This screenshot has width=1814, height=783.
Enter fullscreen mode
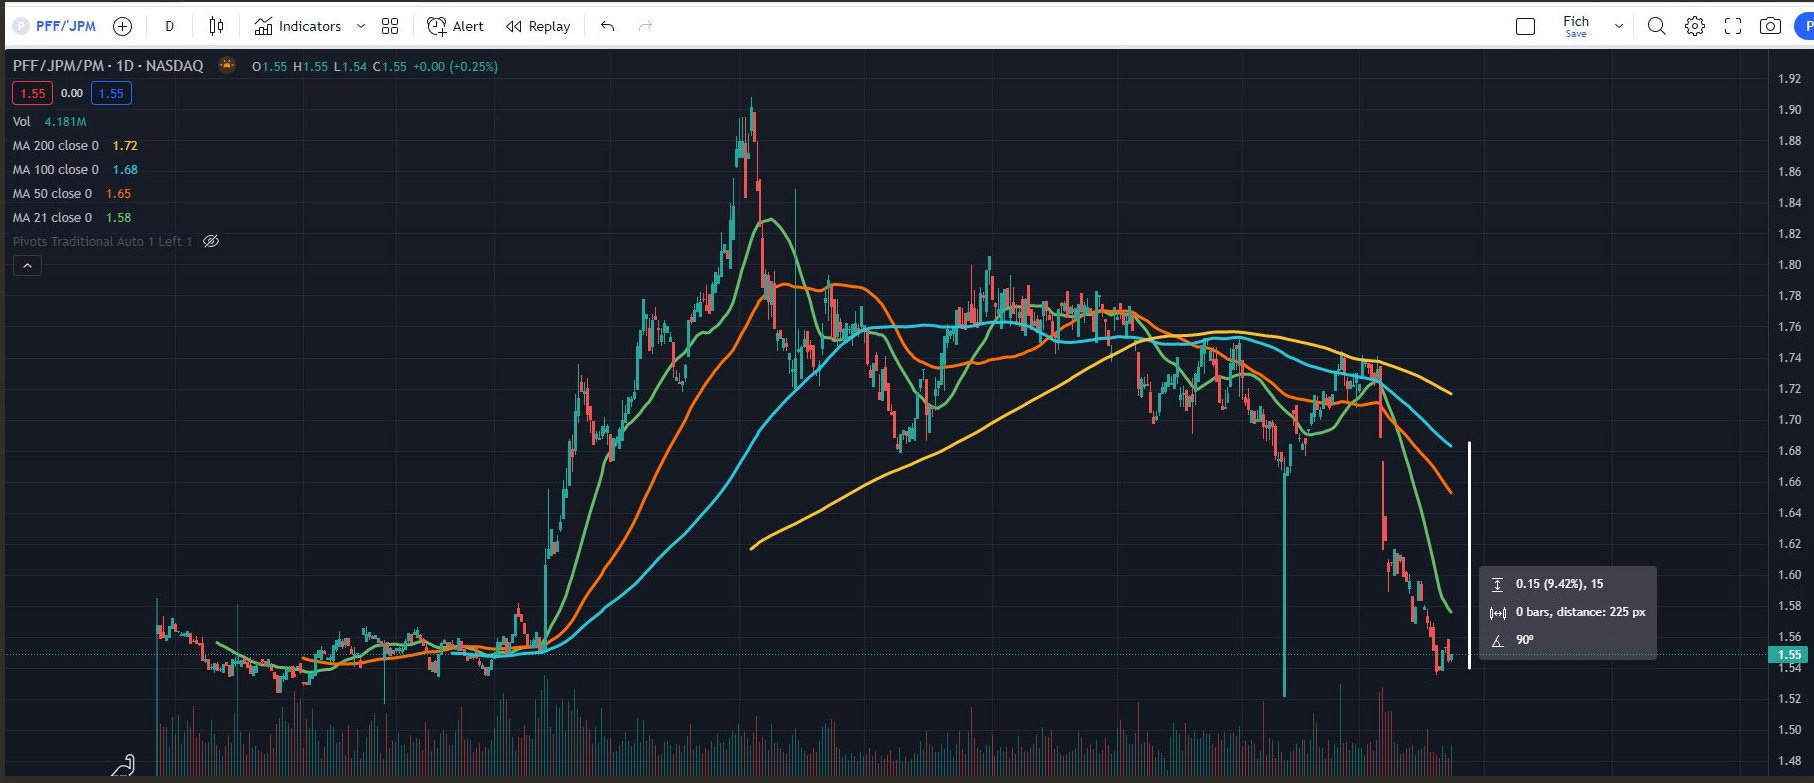point(1732,26)
